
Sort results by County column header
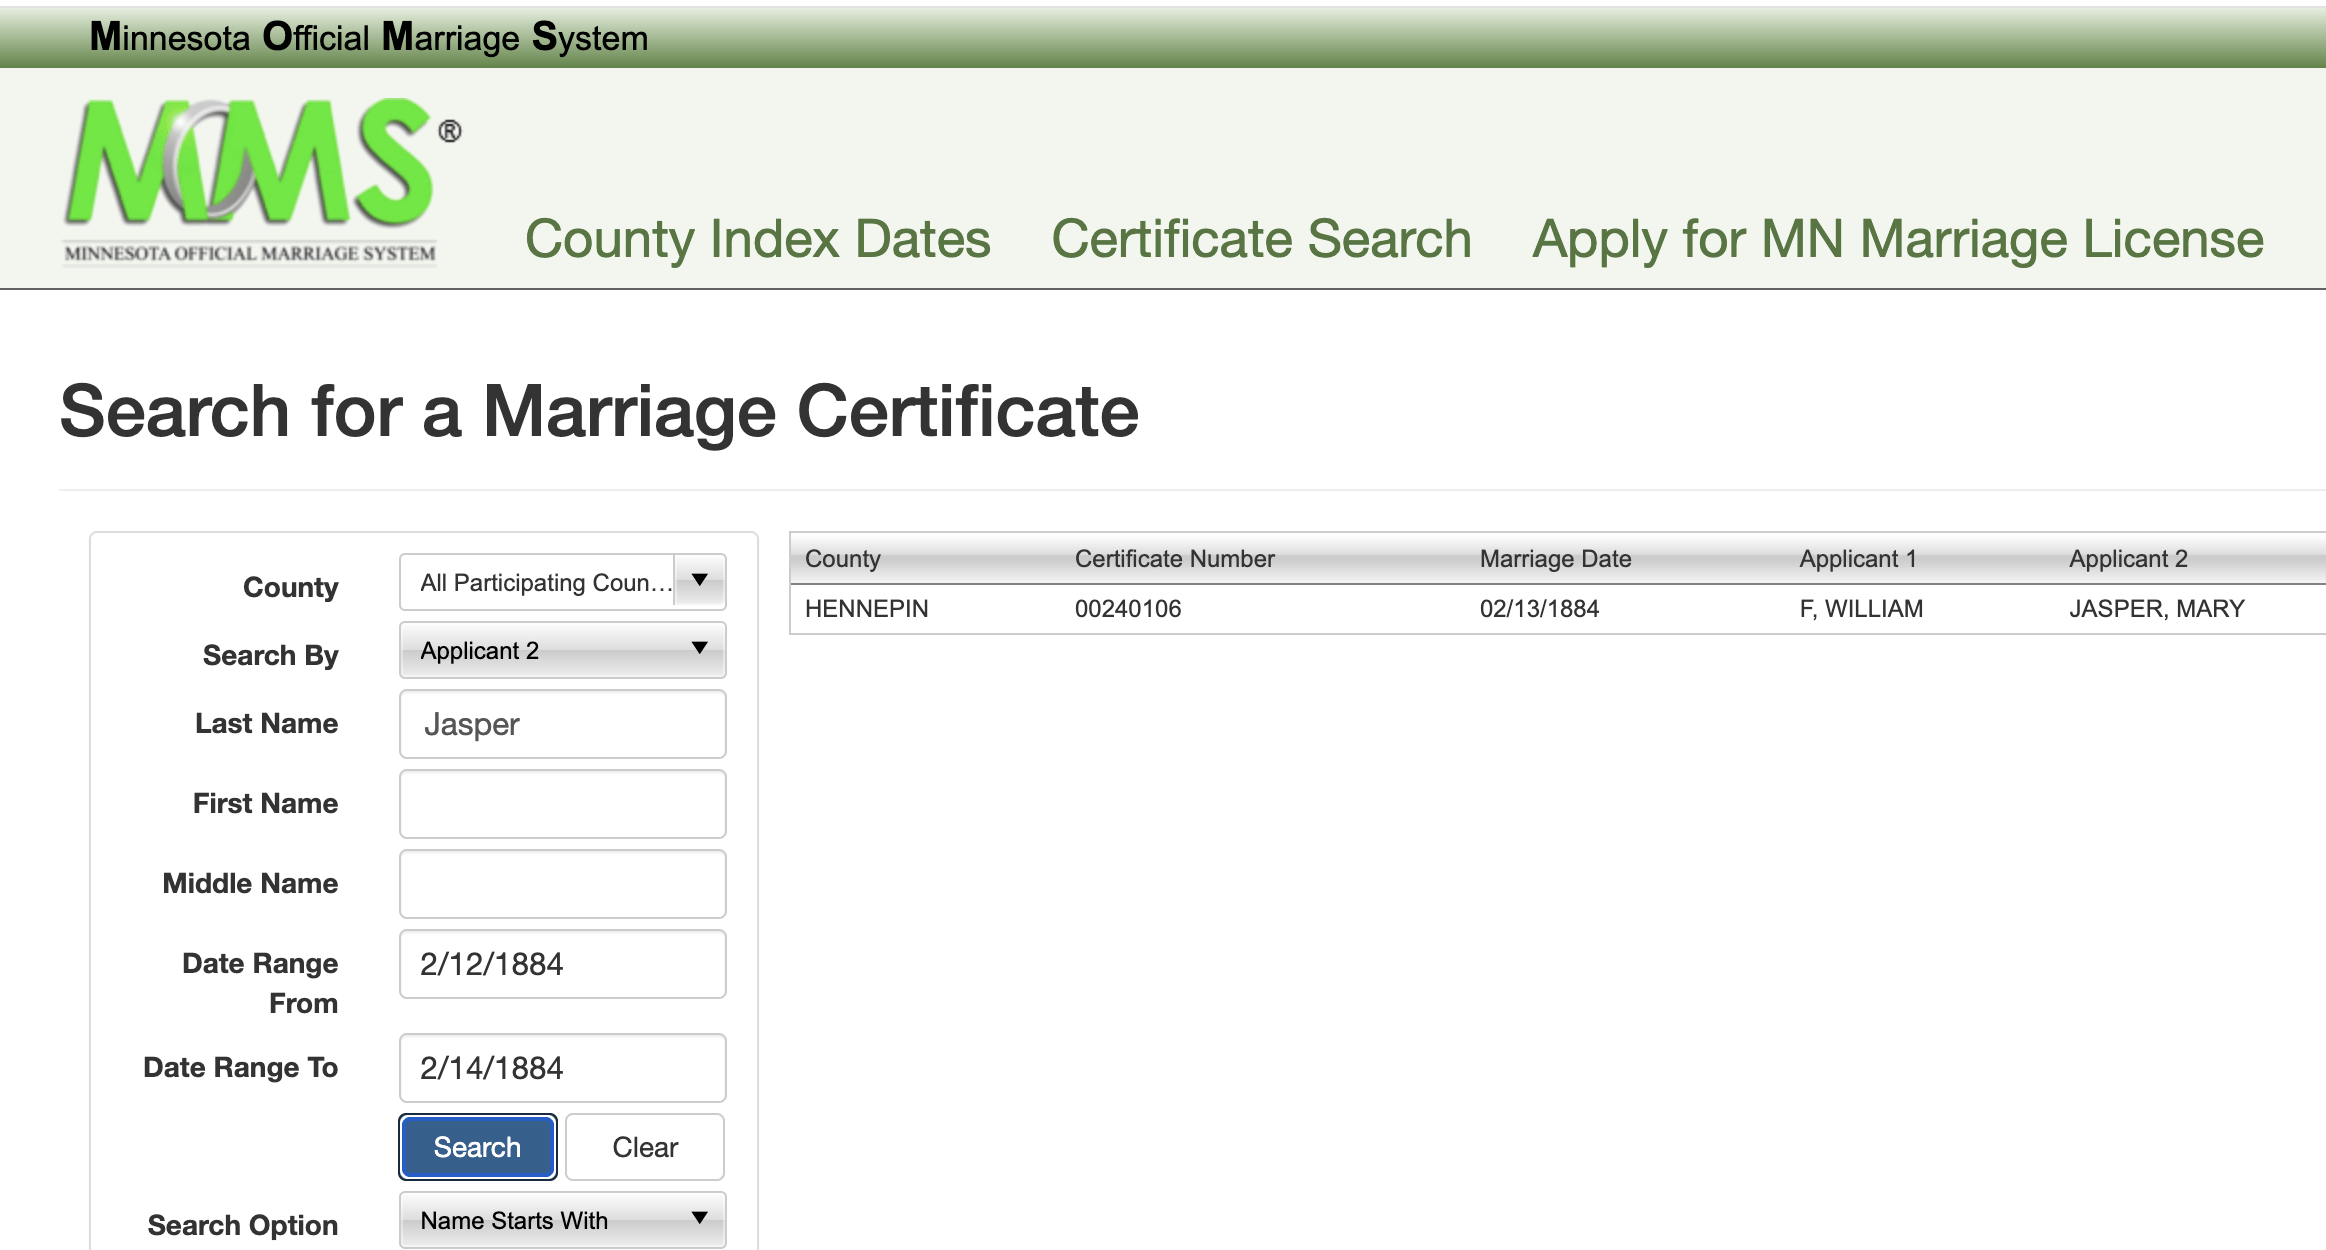pyautogui.click(x=842, y=559)
